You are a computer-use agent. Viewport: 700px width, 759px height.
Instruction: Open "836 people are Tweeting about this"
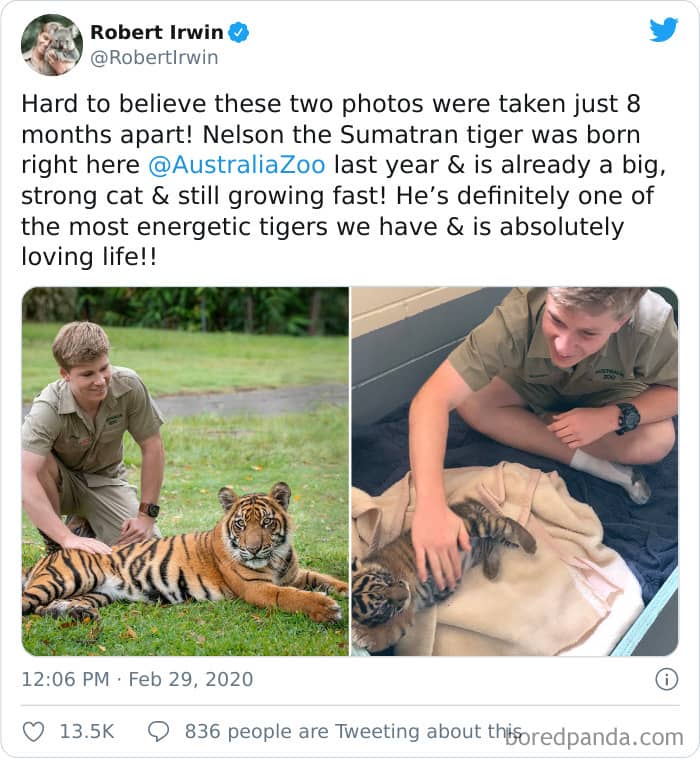point(350,732)
